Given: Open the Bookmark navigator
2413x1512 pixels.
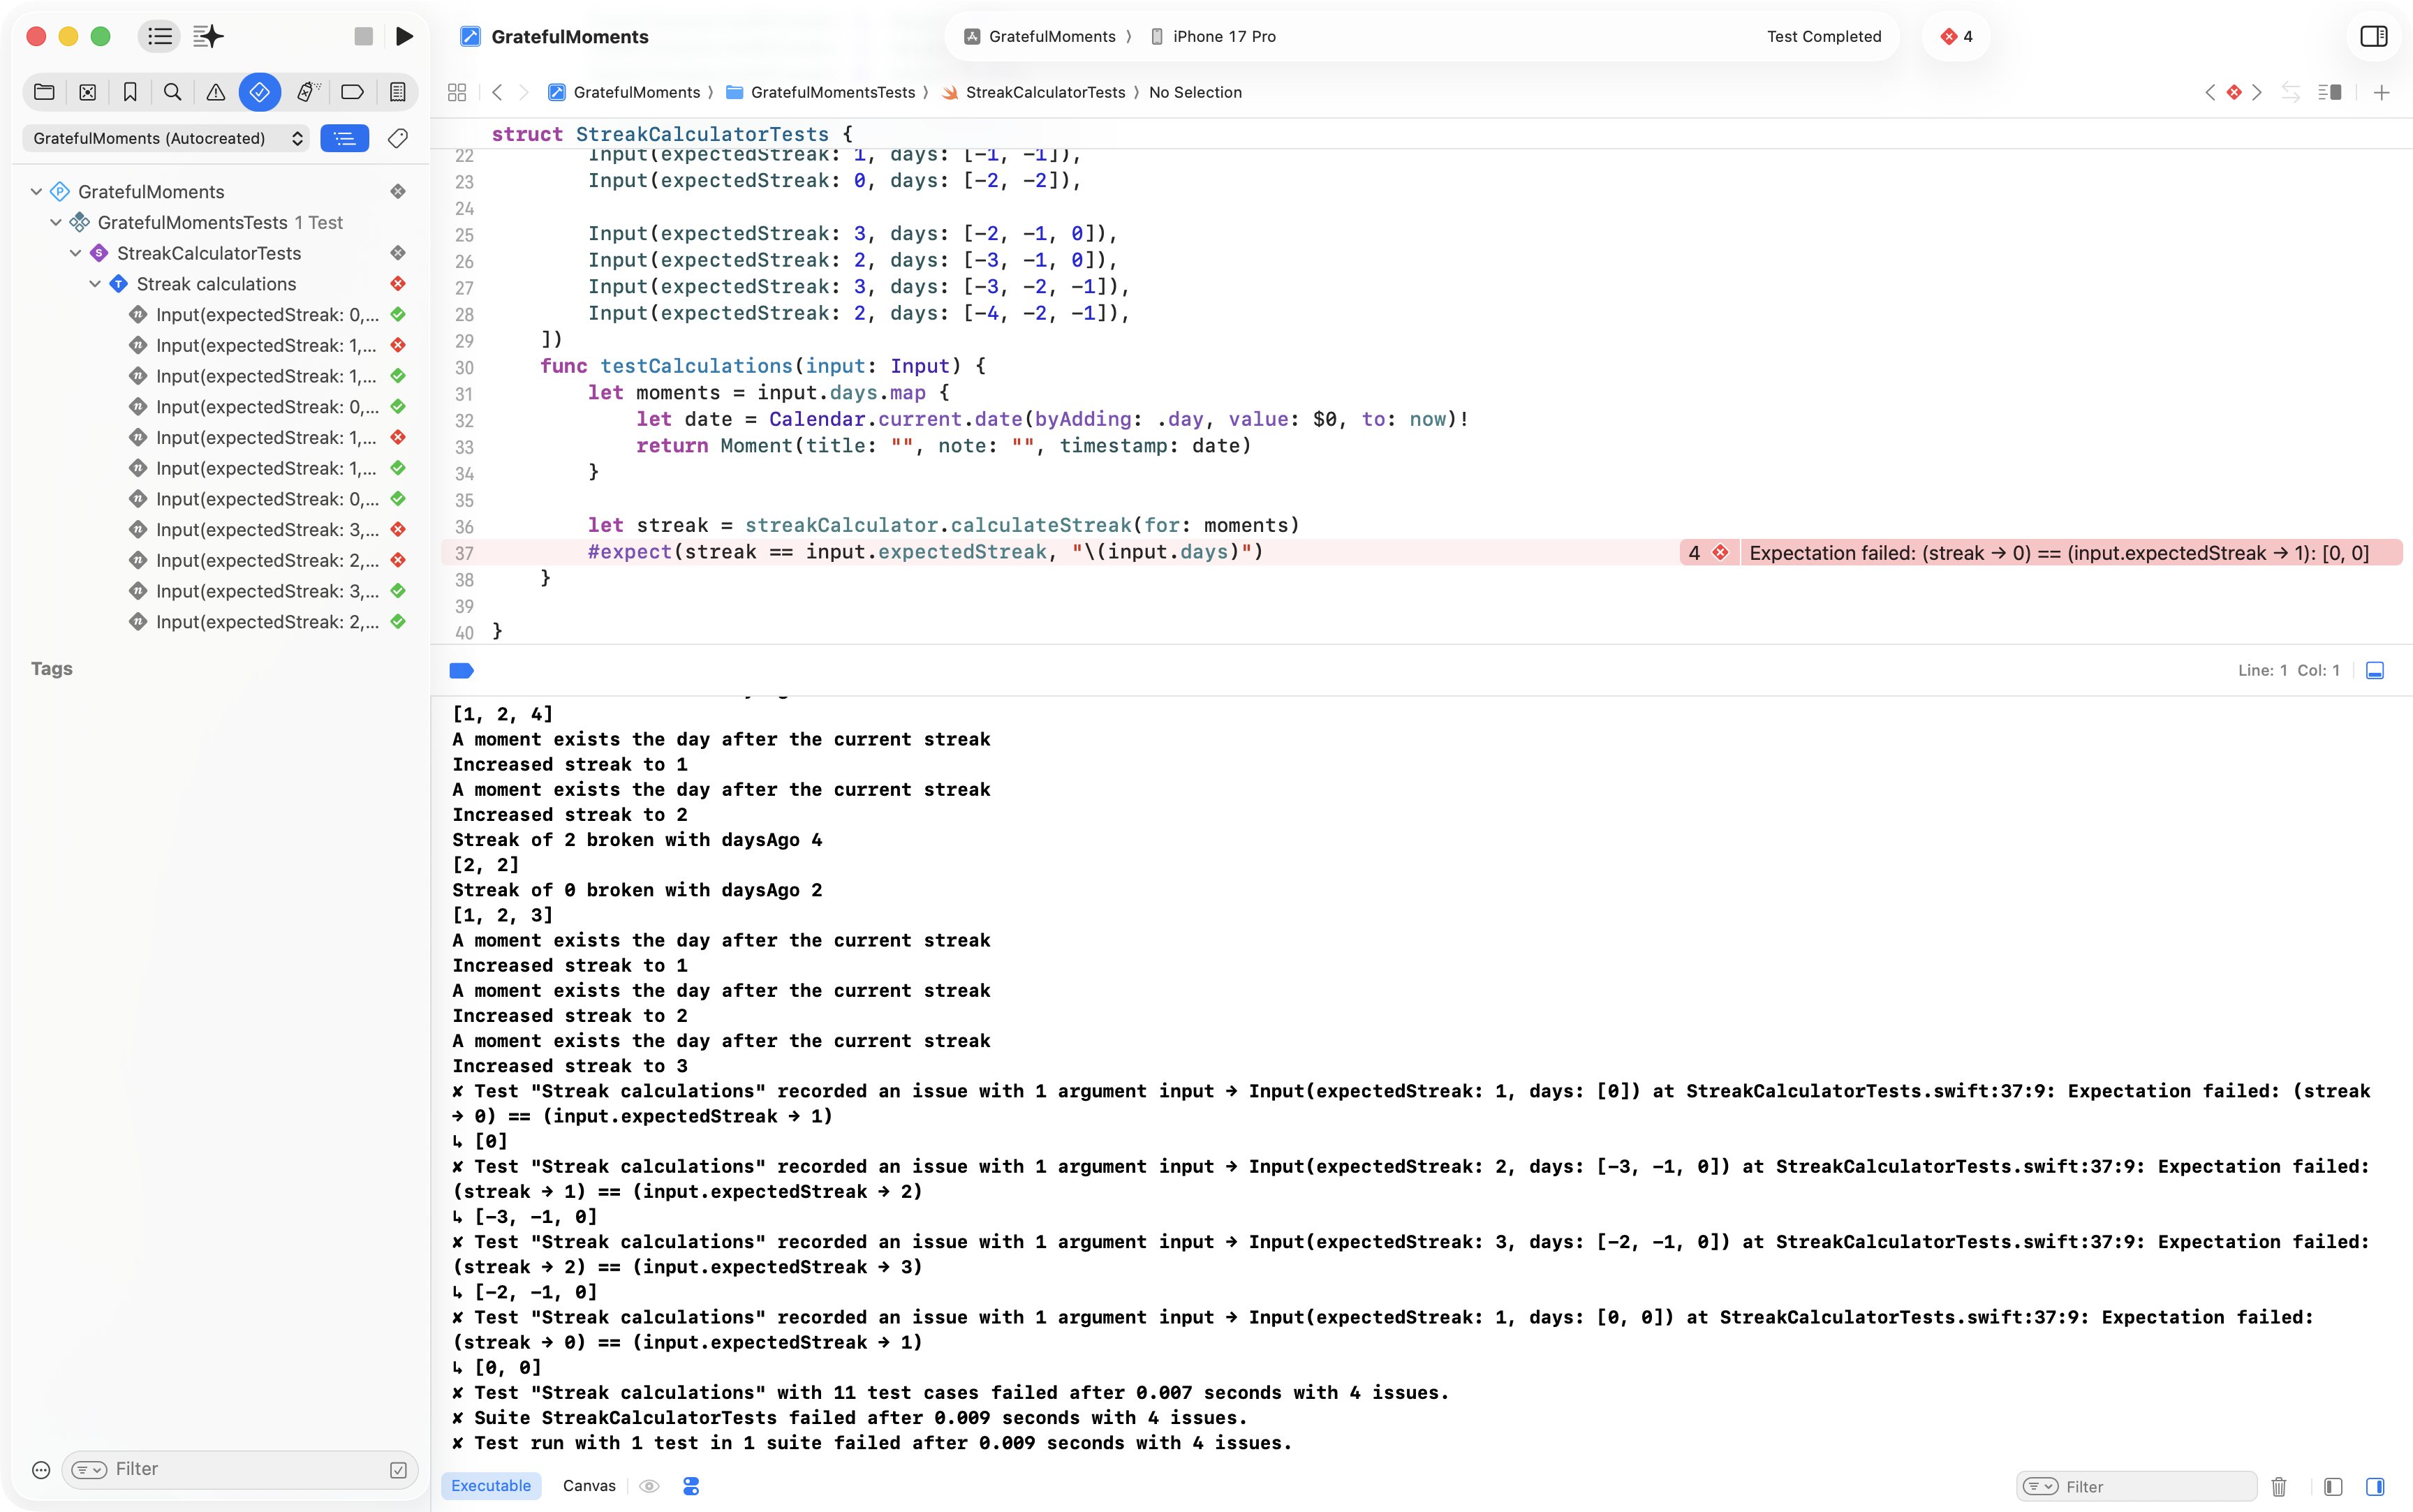Looking at the screenshot, I should (x=130, y=92).
